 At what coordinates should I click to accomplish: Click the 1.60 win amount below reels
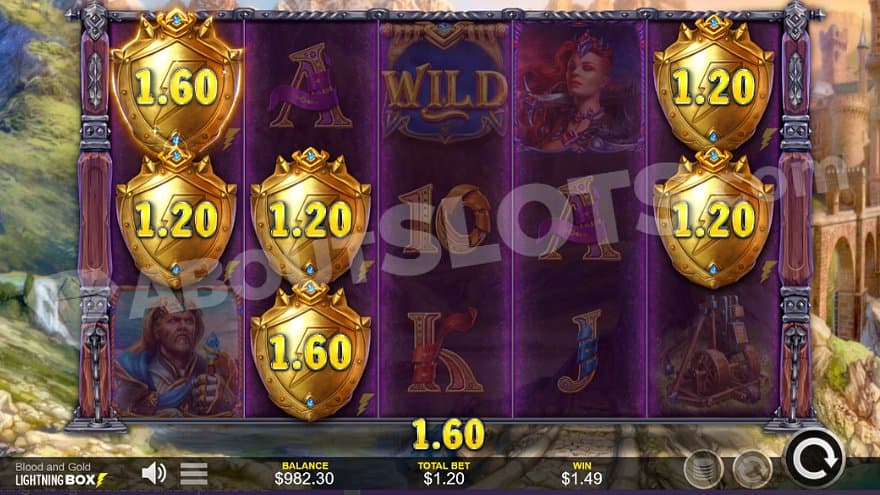(x=448, y=434)
